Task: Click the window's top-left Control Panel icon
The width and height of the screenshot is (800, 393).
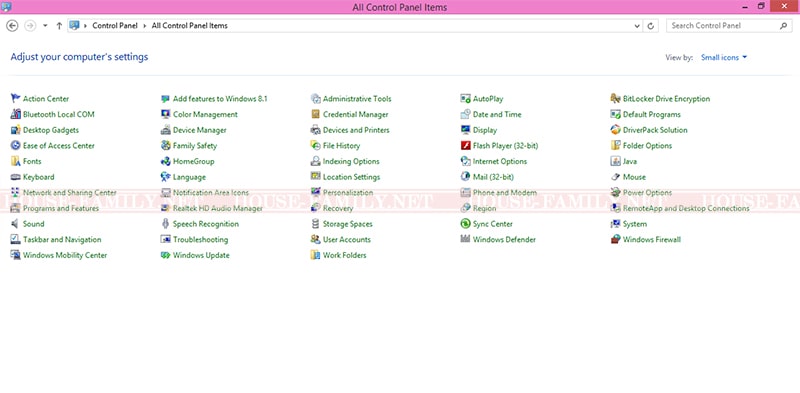Action: point(6,7)
